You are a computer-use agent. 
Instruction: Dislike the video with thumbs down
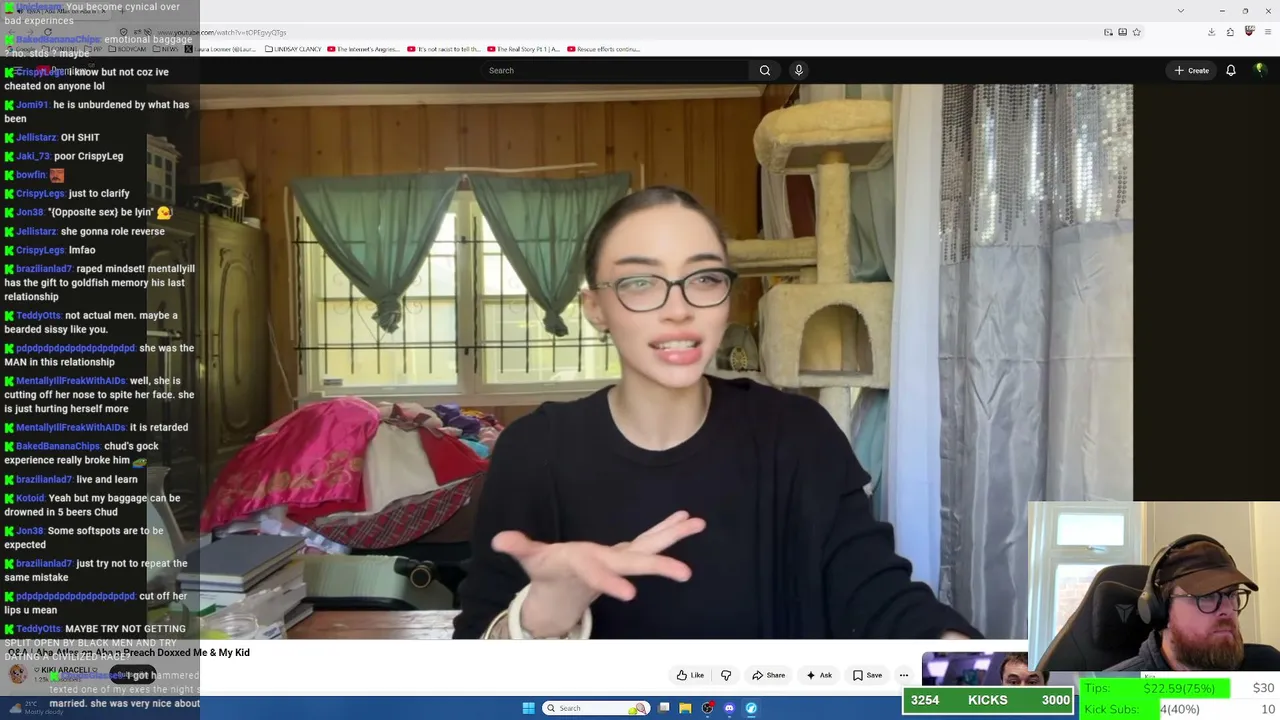[x=727, y=675]
